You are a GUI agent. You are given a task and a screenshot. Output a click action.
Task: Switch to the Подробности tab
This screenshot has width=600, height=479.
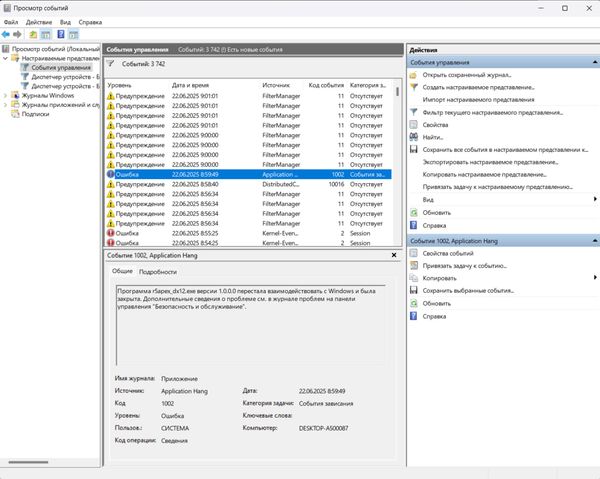click(158, 272)
